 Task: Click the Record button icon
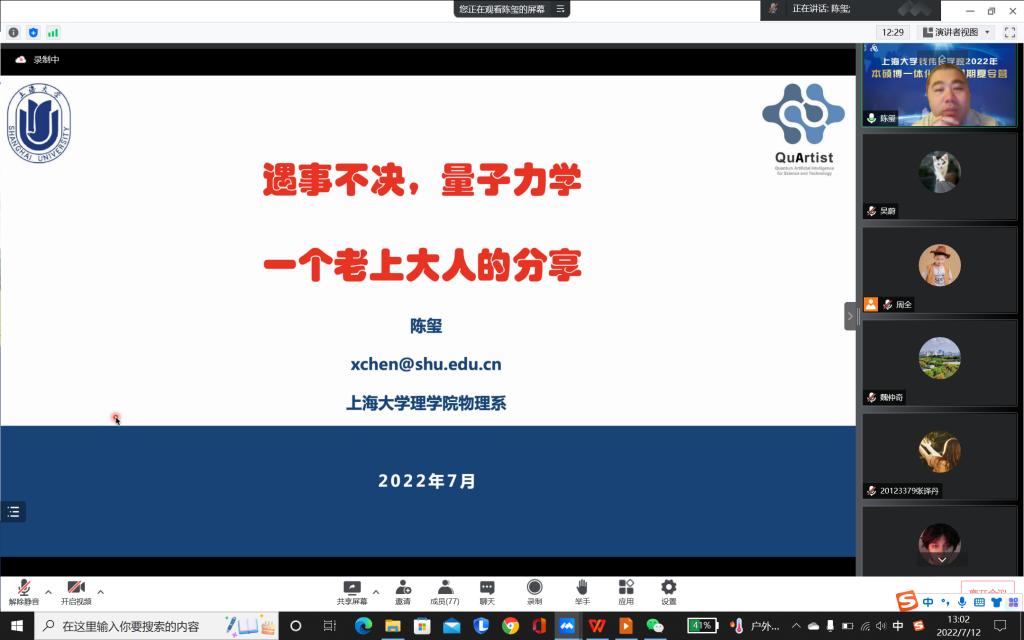534,590
